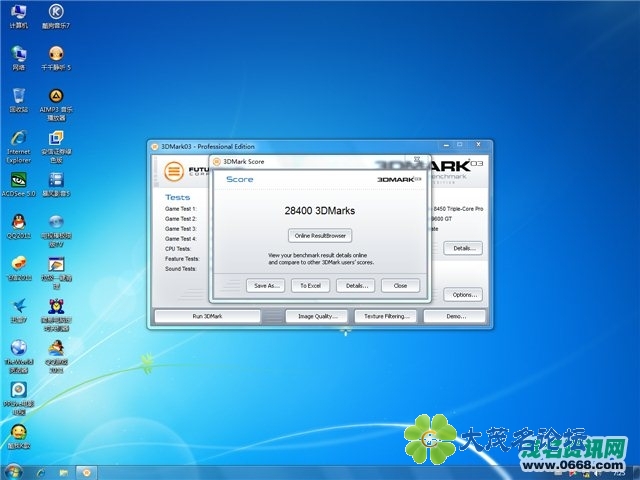
Task: Click the Game Test 3 label
Action: click(181, 229)
